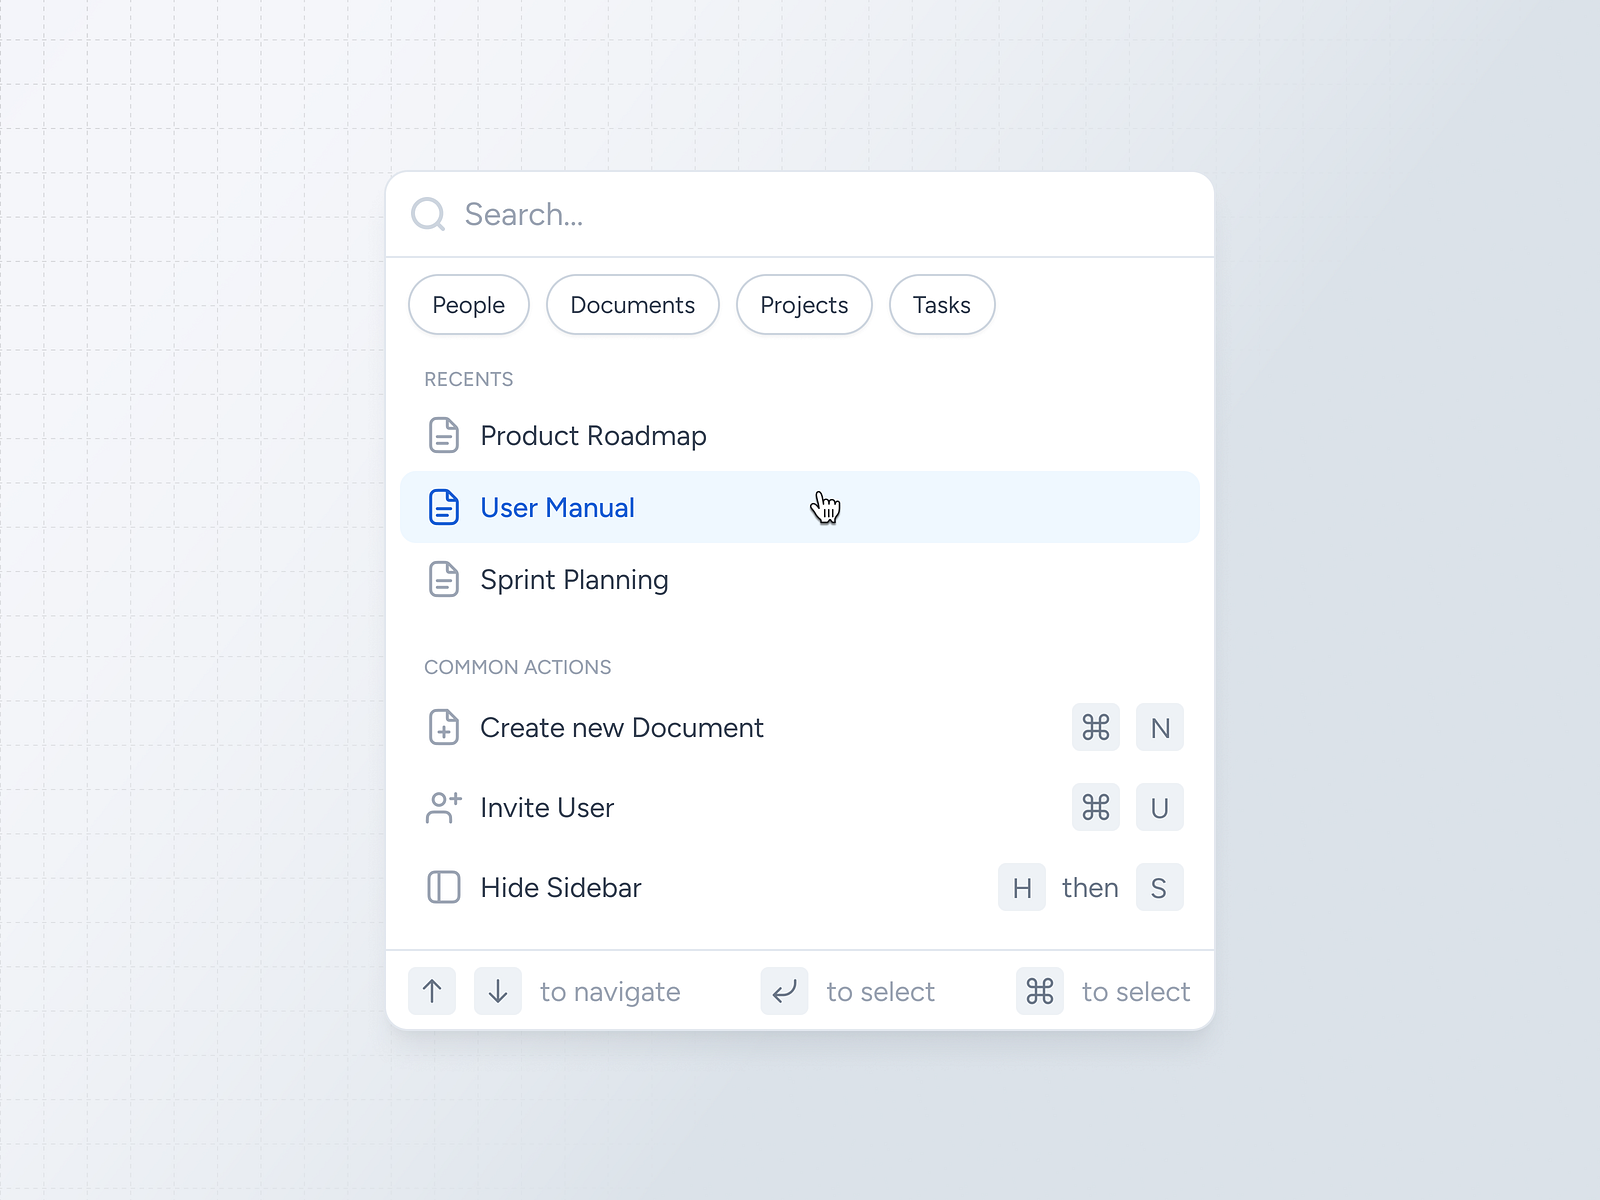Click the person-plus icon beside Invite User
Screen dimensions: 1600x1200
(x=443, y=807)
